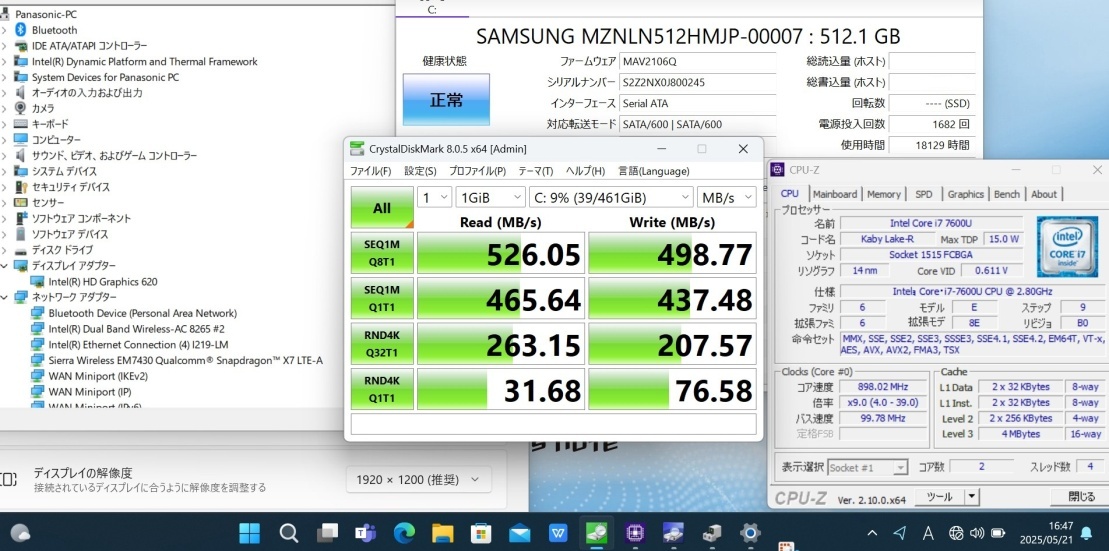Open the MB/s unit dropdown

coord(726,197)
